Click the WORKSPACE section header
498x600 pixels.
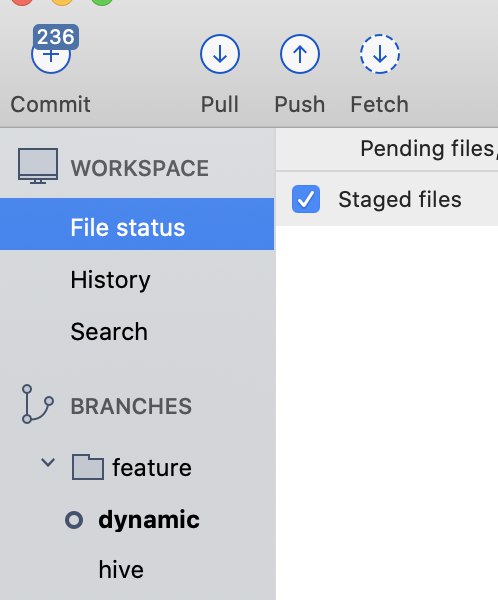[x=140, y=168]
